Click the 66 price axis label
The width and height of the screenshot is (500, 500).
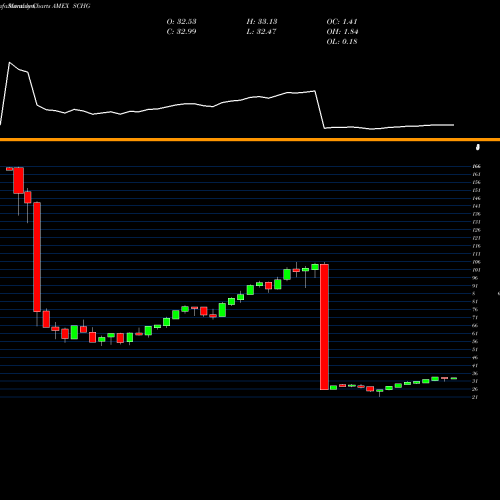pos(475,326)
